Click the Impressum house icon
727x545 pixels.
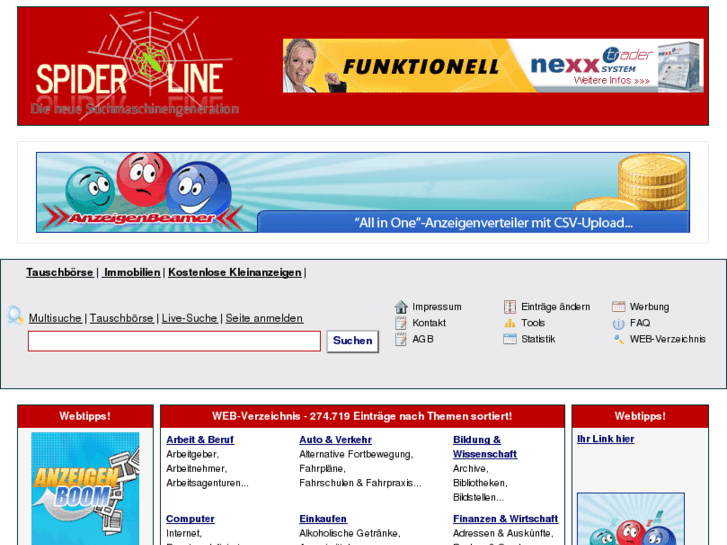click(401, 307)
